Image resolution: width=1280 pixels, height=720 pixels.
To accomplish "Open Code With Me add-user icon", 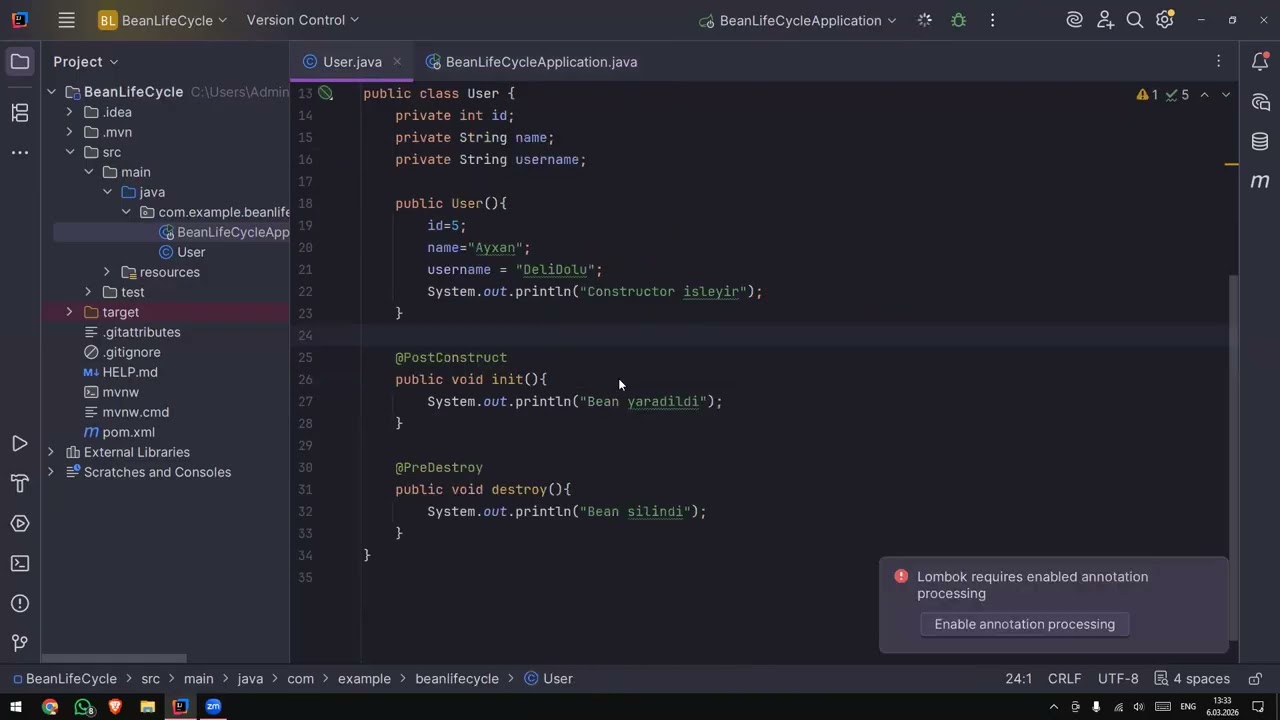I will 1105,20.
